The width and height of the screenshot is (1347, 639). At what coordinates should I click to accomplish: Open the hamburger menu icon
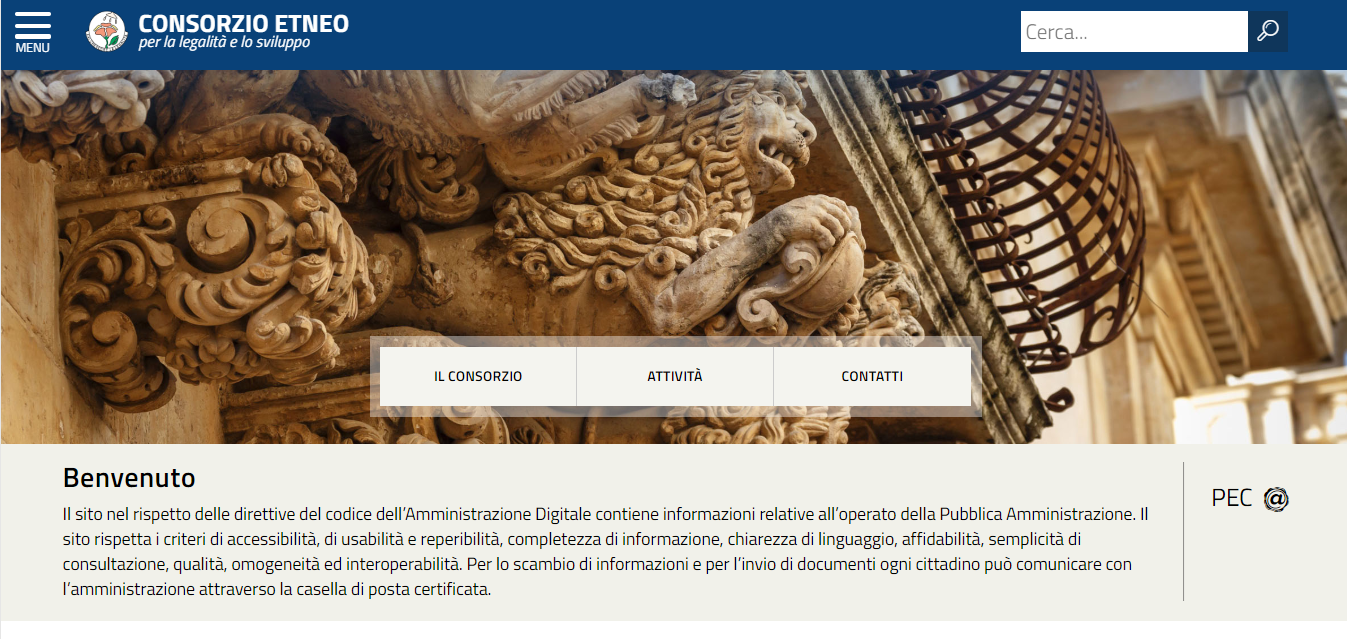coord(33,26)
